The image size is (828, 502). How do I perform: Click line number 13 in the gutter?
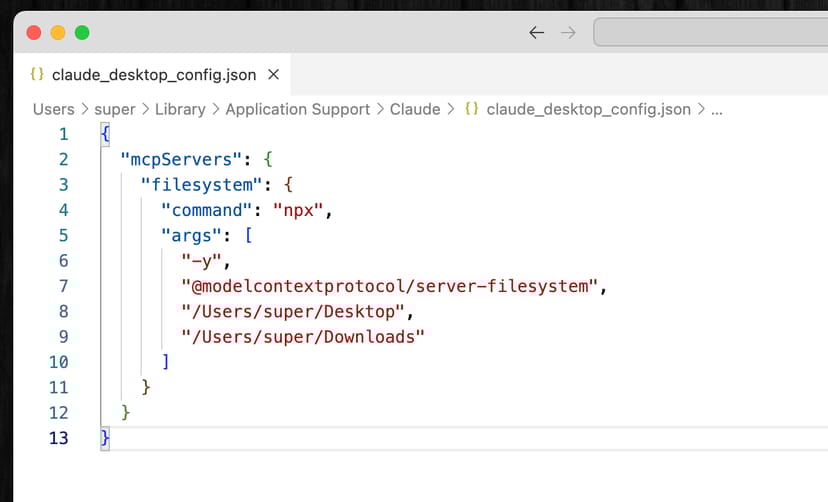pos(59,438)
